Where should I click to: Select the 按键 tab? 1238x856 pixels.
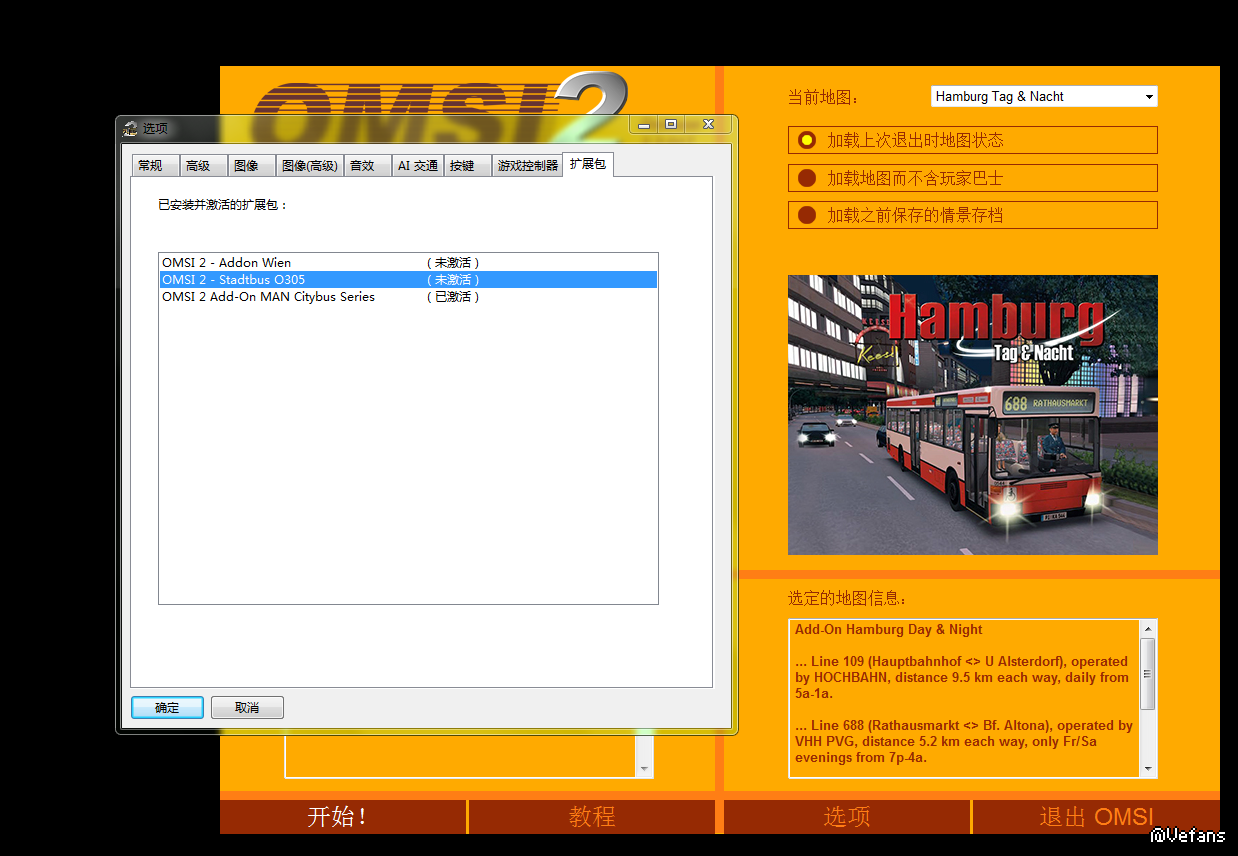[x=468, y=166]
